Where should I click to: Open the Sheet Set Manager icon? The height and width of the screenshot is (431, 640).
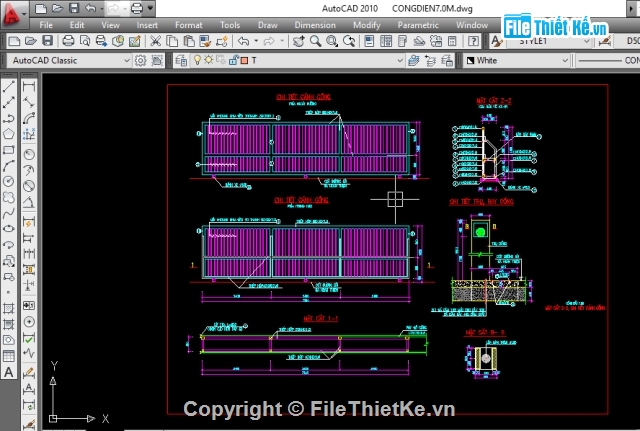(419, 41)
